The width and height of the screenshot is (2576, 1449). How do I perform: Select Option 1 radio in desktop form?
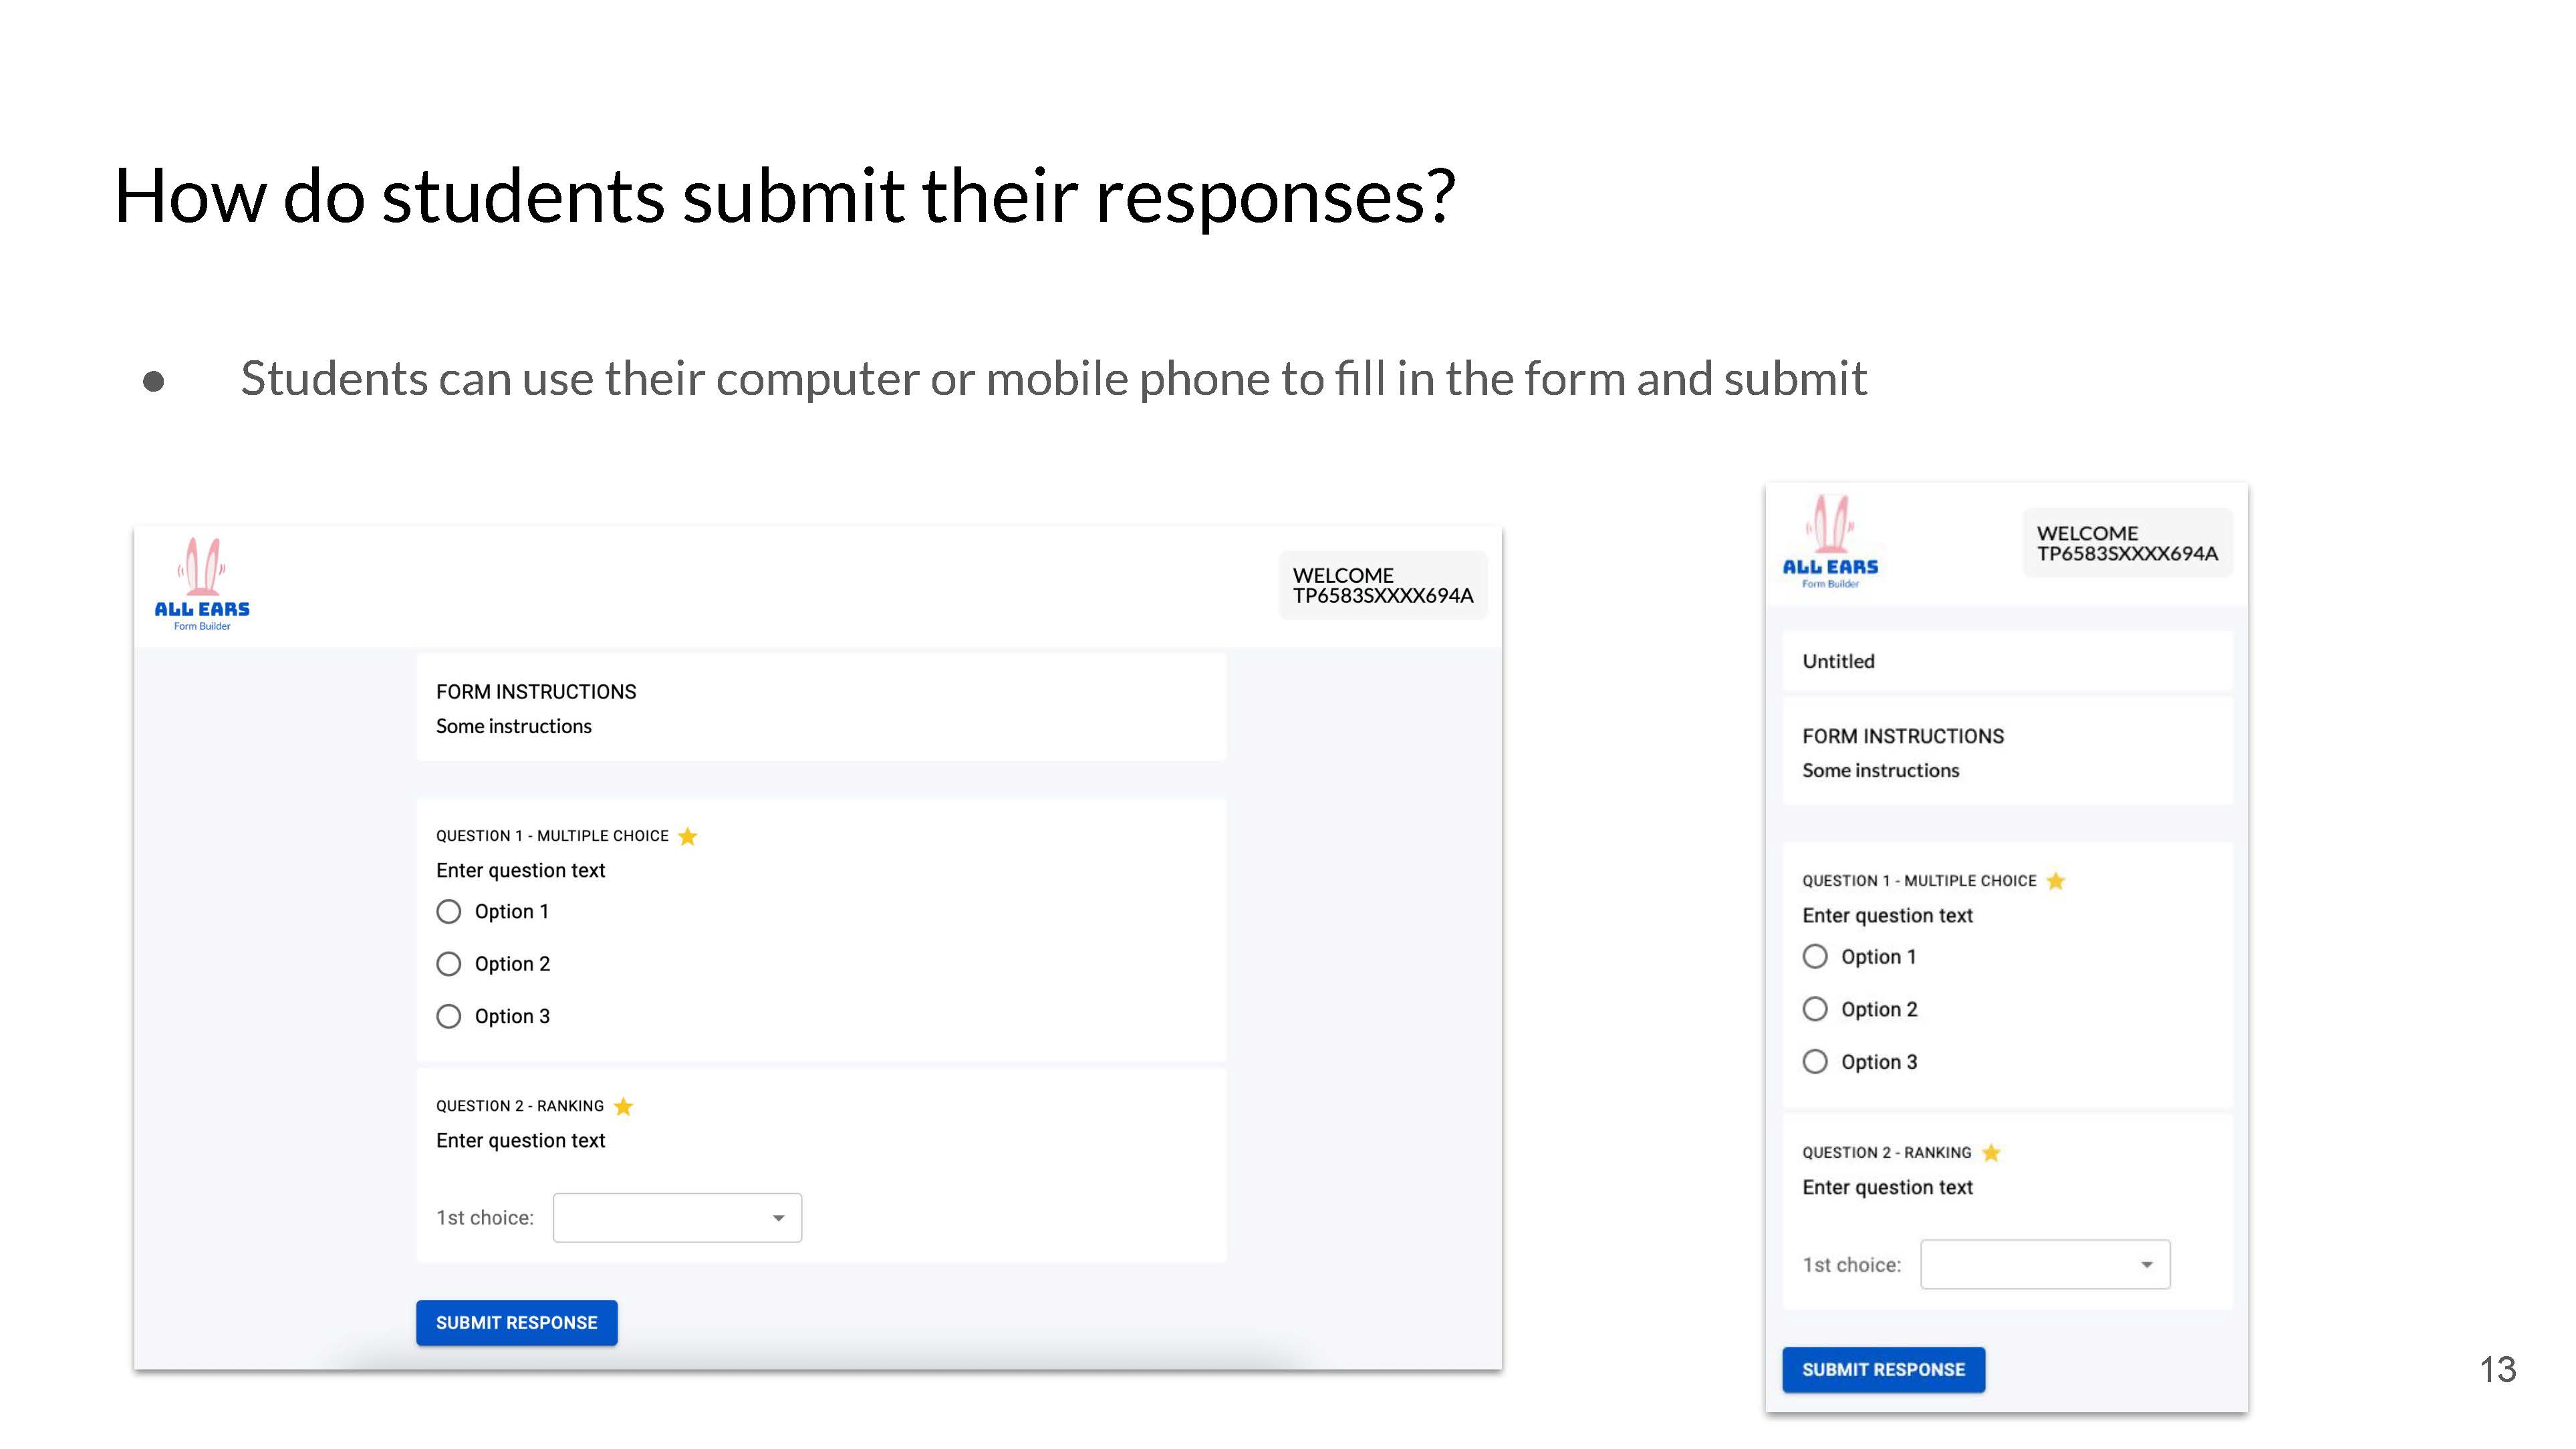(449, 912)
